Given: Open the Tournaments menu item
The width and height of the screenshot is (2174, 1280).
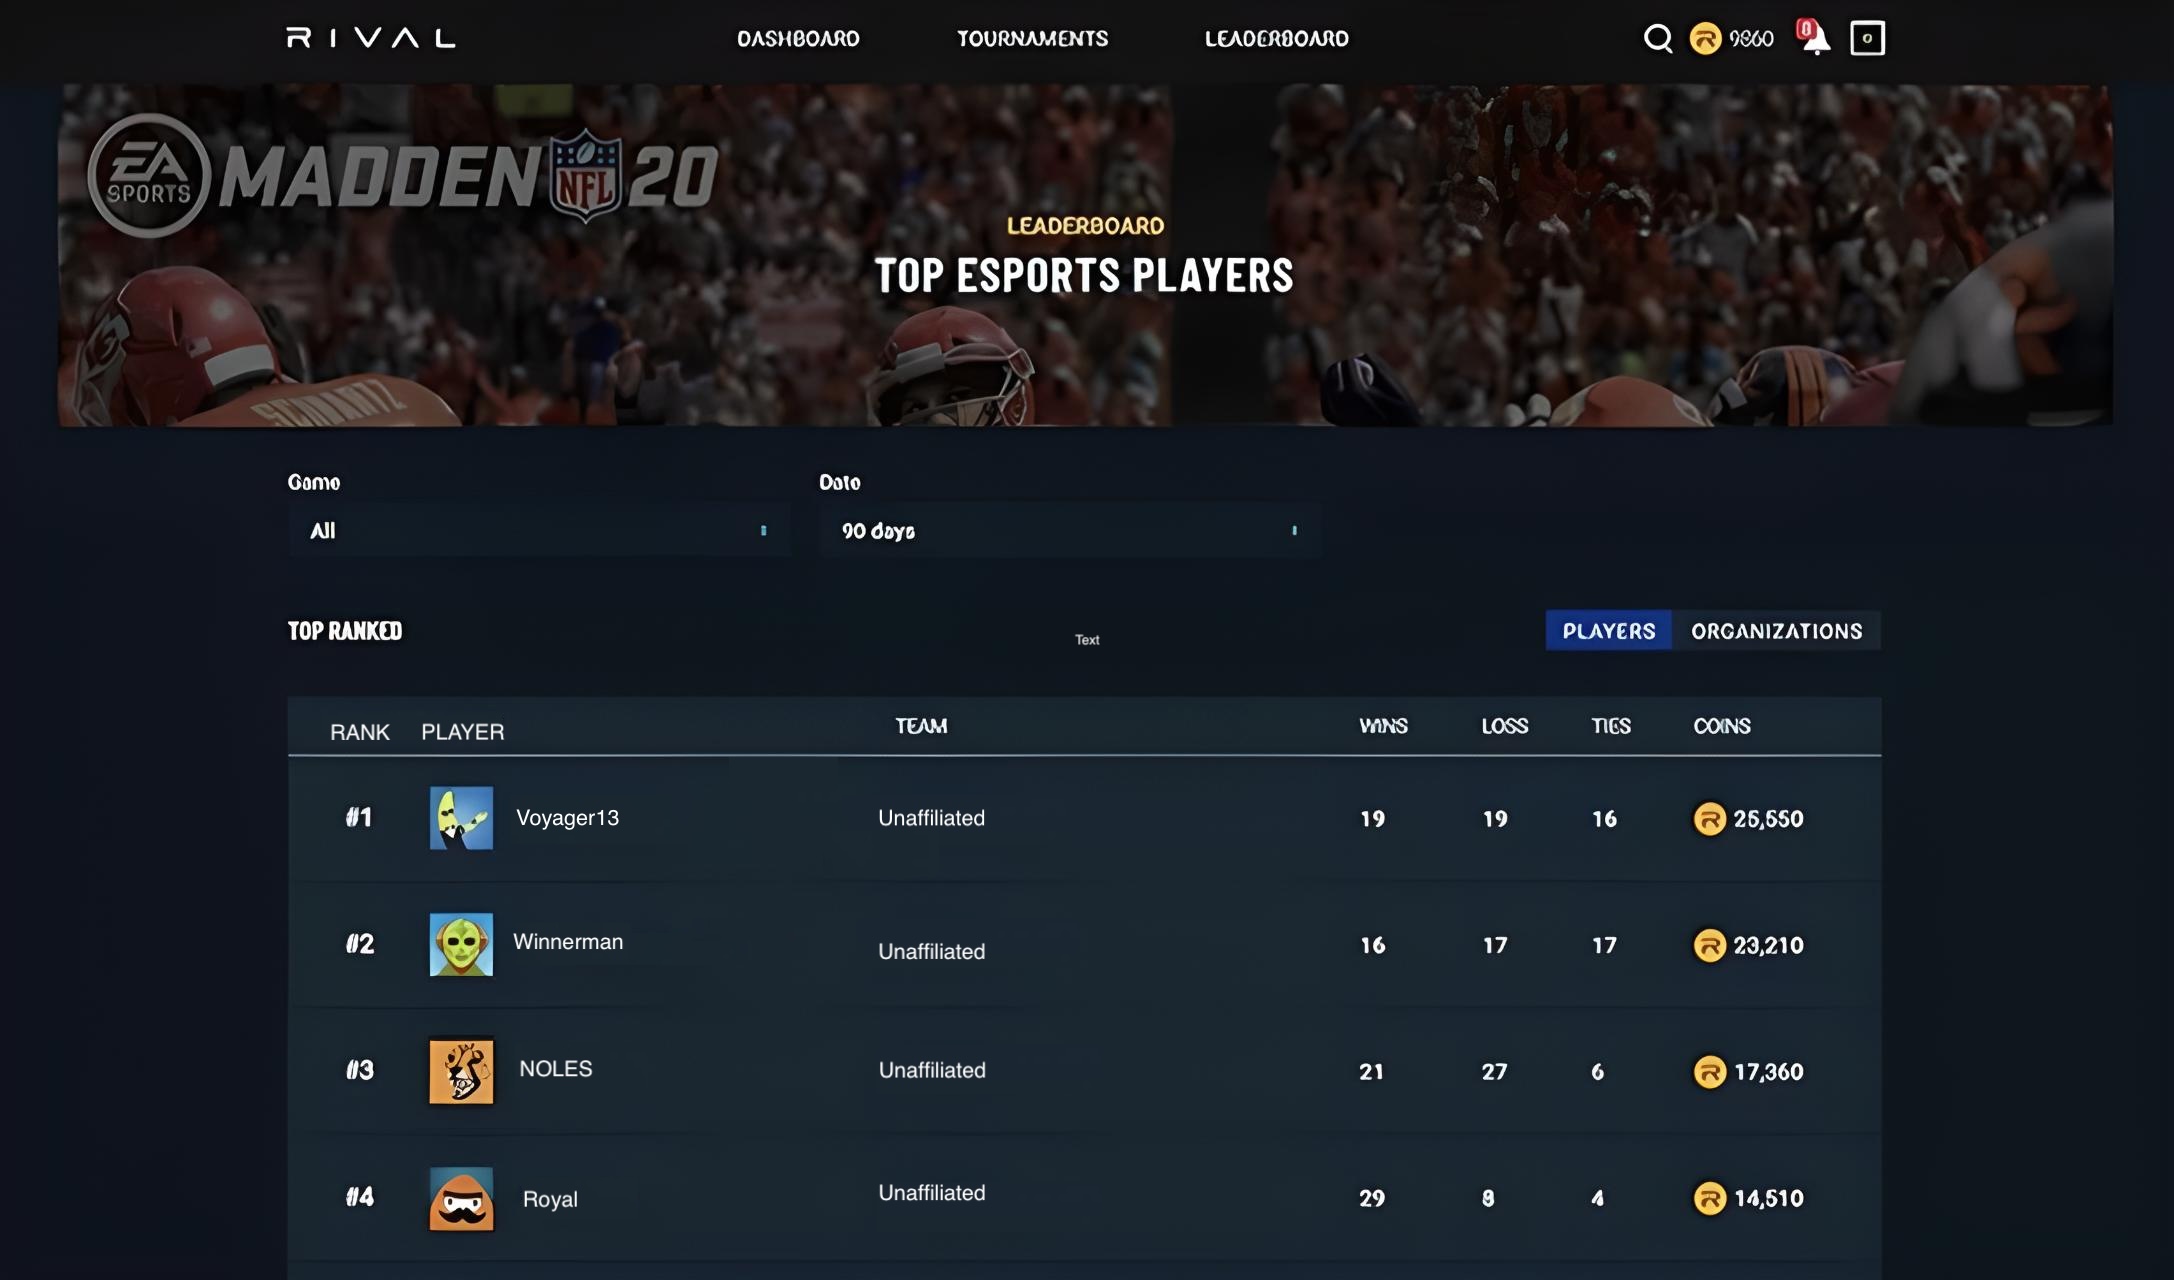Looking at the screenshot, I should click(x=1032, y=39).
